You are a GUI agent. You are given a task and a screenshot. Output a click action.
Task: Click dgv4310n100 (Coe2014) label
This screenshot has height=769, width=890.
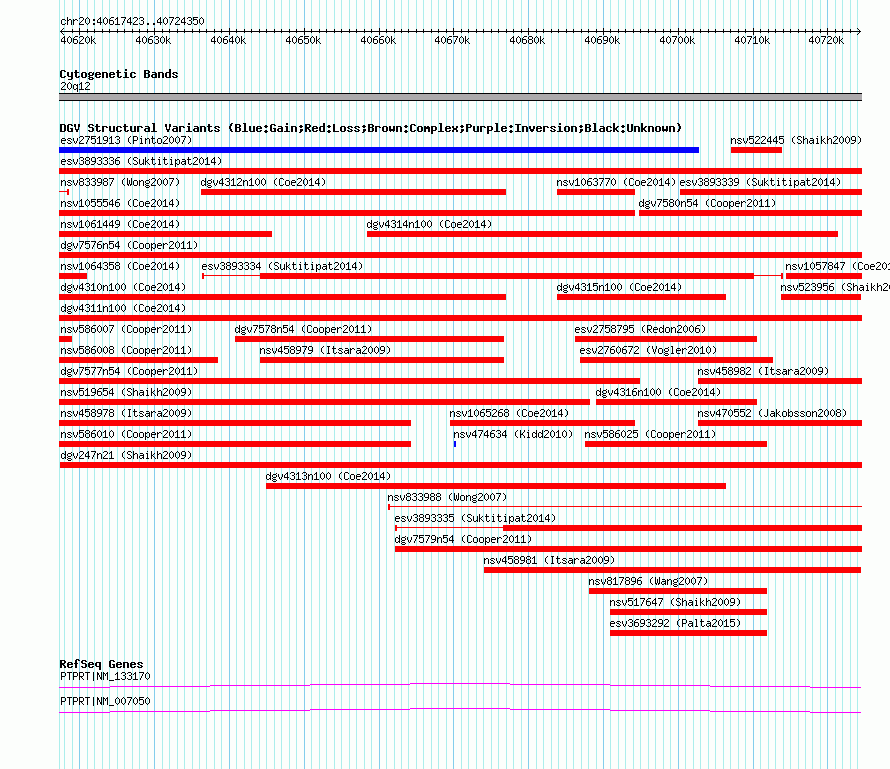(x=123, y=287)
